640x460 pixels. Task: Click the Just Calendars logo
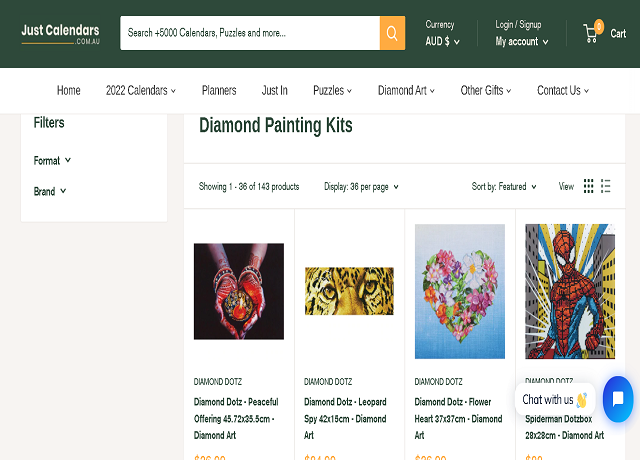point(60,33)
